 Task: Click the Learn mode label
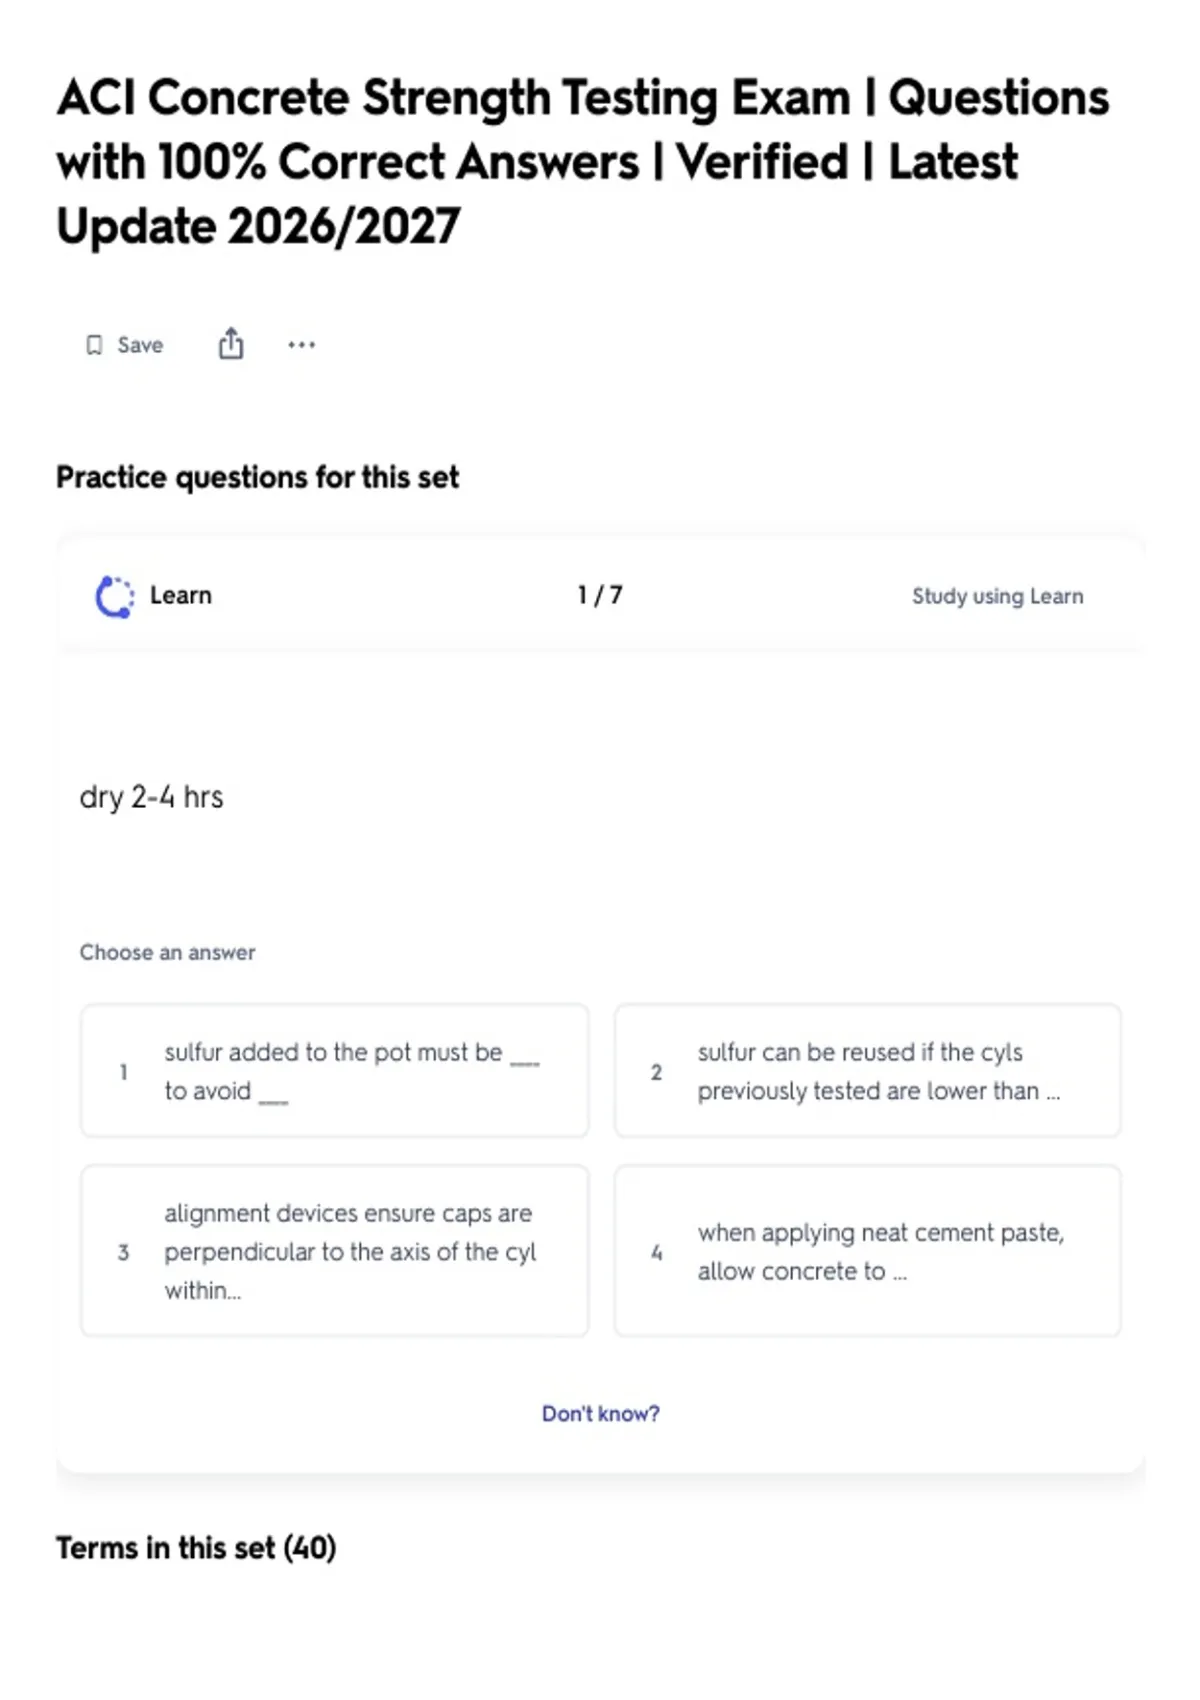(181, 595)
